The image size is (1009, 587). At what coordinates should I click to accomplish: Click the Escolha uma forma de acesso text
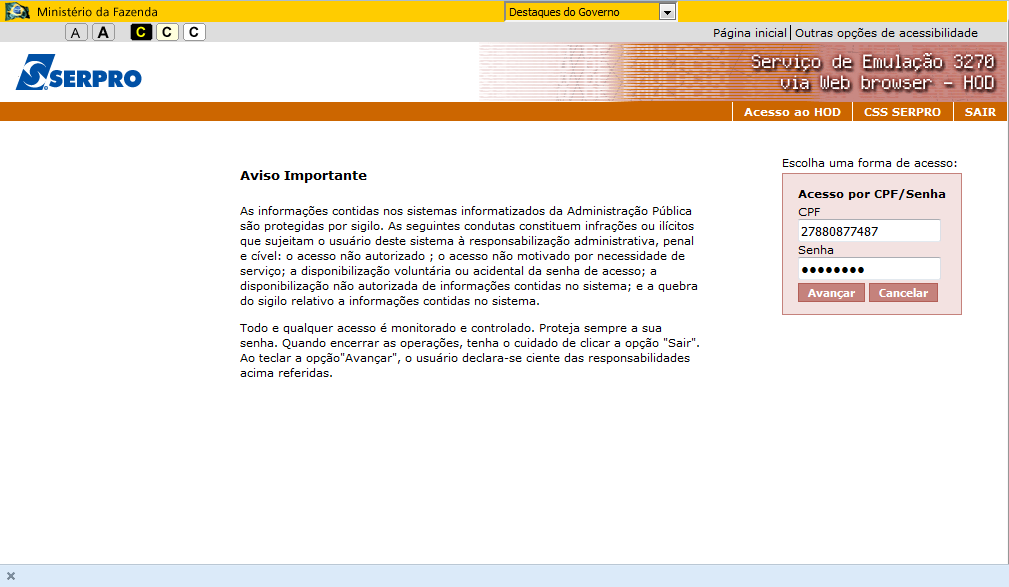pyautogui.click(x=869, y=163)
